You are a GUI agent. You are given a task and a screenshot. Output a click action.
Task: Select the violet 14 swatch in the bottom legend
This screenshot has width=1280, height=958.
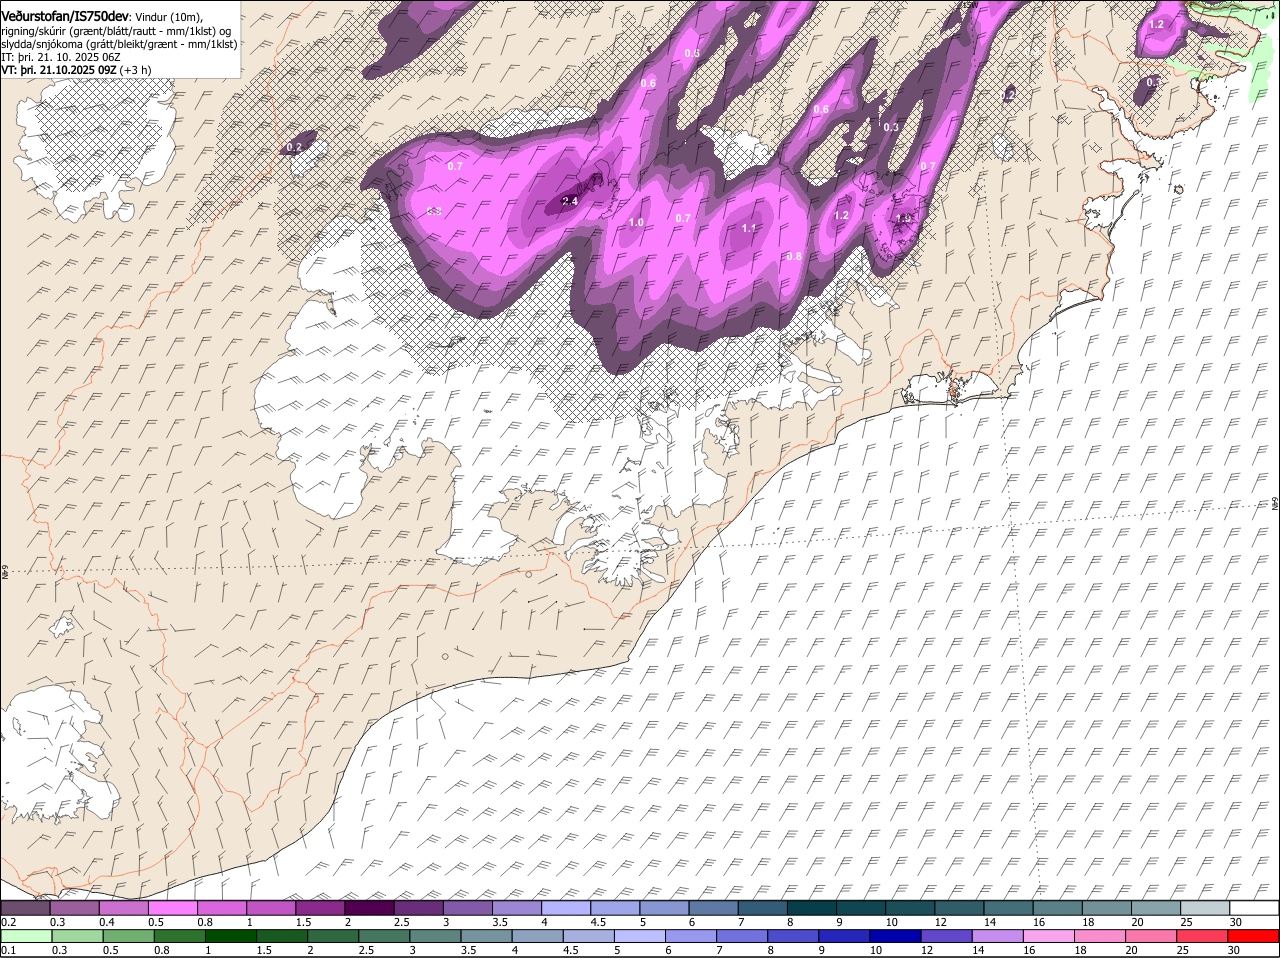click(998, 936)
